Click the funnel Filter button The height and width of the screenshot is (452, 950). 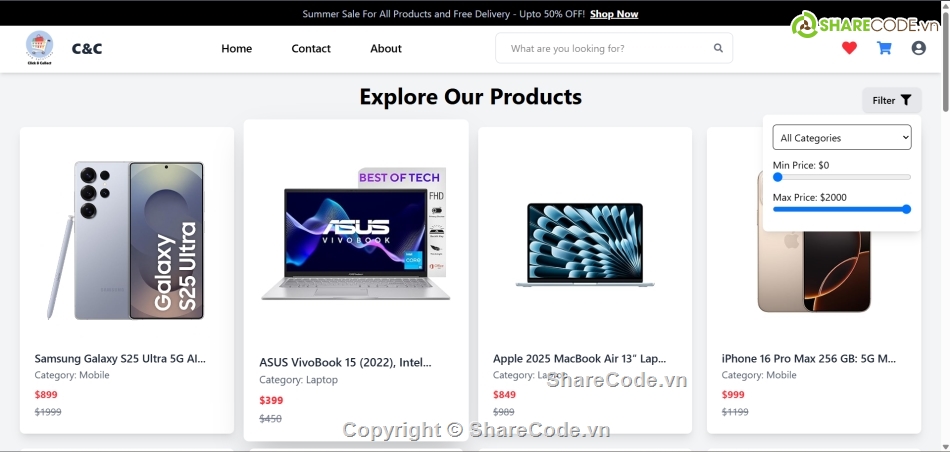click(x=892, y=101)
